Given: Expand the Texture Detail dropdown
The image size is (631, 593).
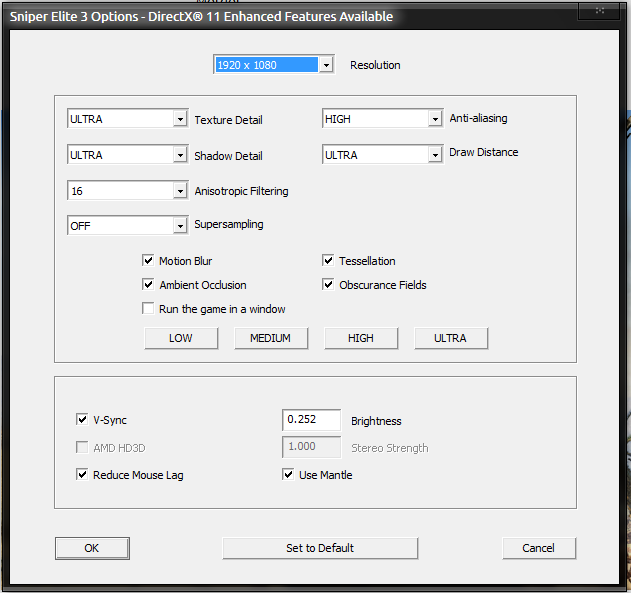Looking at the screenshot, I should pyautogui.click(x=128, y=119).
